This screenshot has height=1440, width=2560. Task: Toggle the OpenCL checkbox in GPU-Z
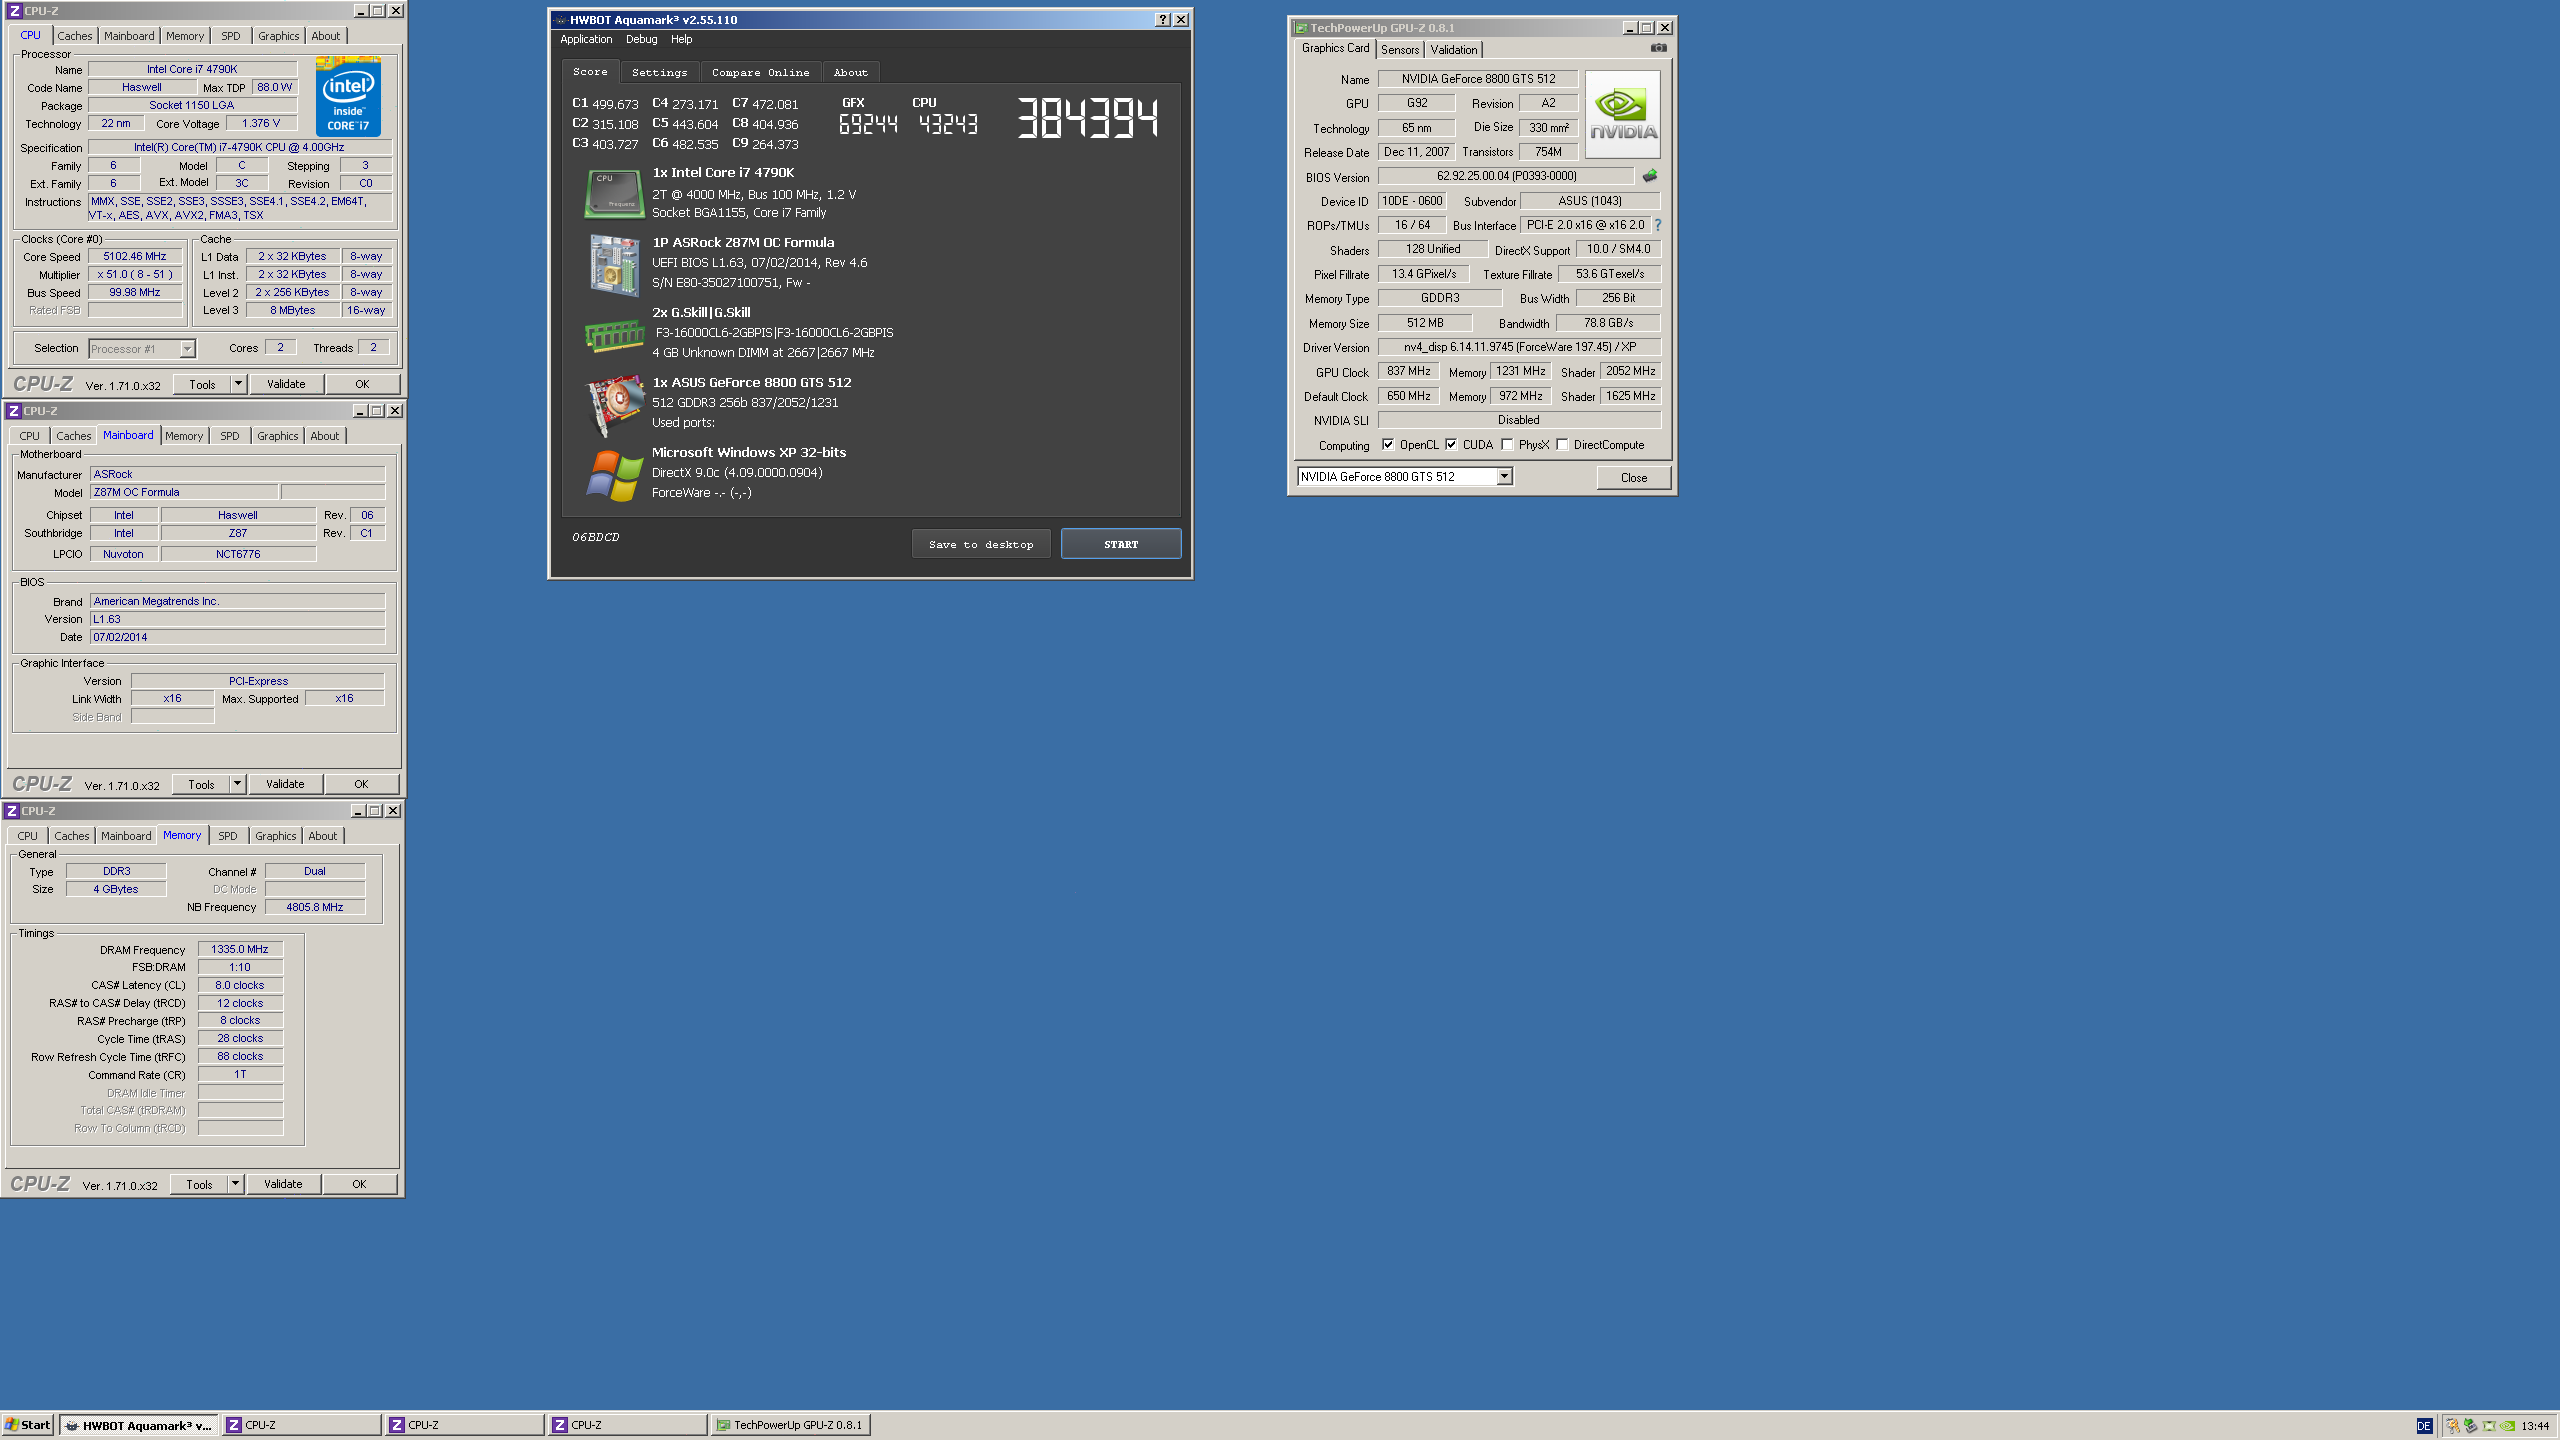coord(1388,445)
